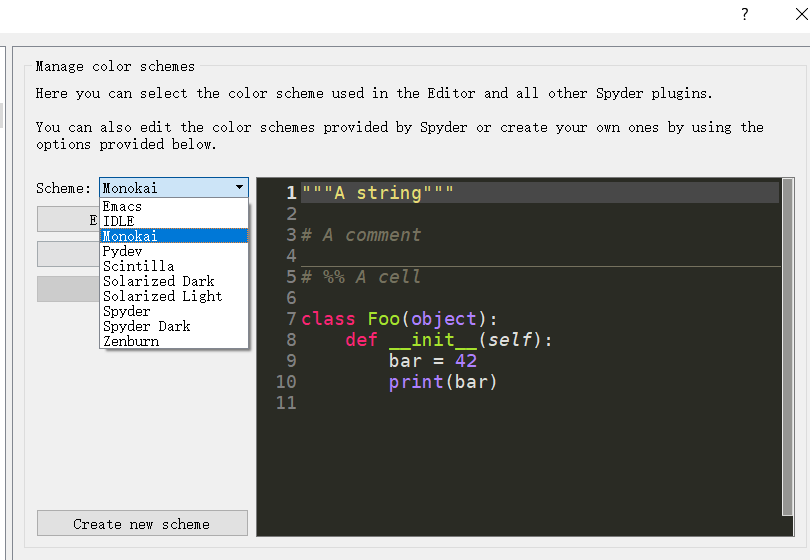This screenshot has width=810, height=560.
Task: Click line number 11 in preview
Action: tap(286, 402)
